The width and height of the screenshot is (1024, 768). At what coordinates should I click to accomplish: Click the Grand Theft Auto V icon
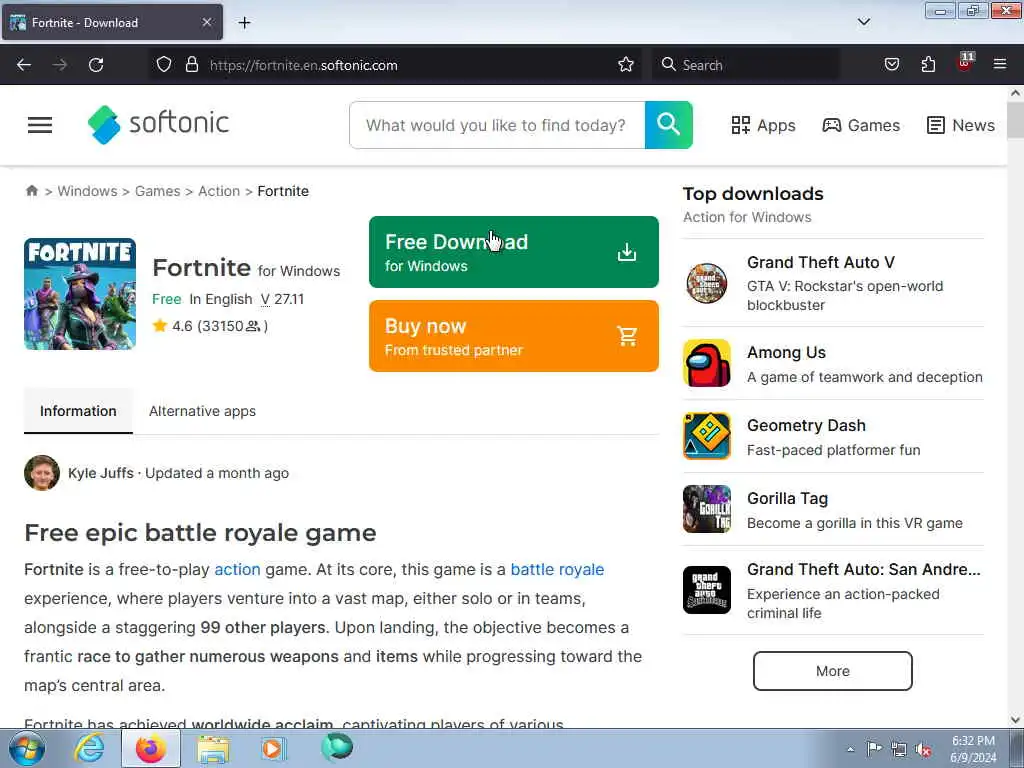point(707,283)
